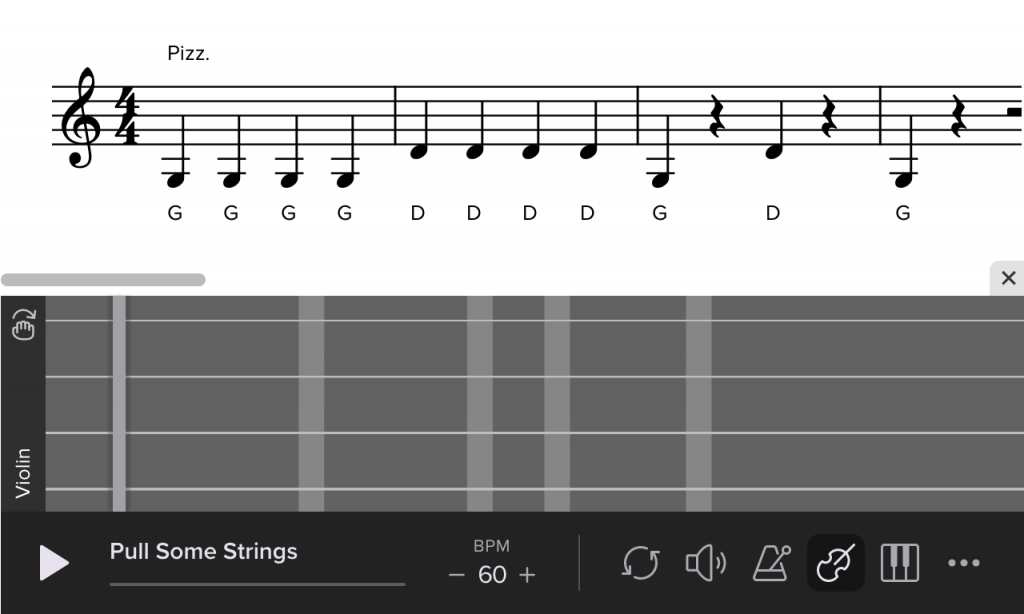Viewport: 1024px width, 614px height.
Task: Increase BPM with the plus button
Action: point(527,575)
